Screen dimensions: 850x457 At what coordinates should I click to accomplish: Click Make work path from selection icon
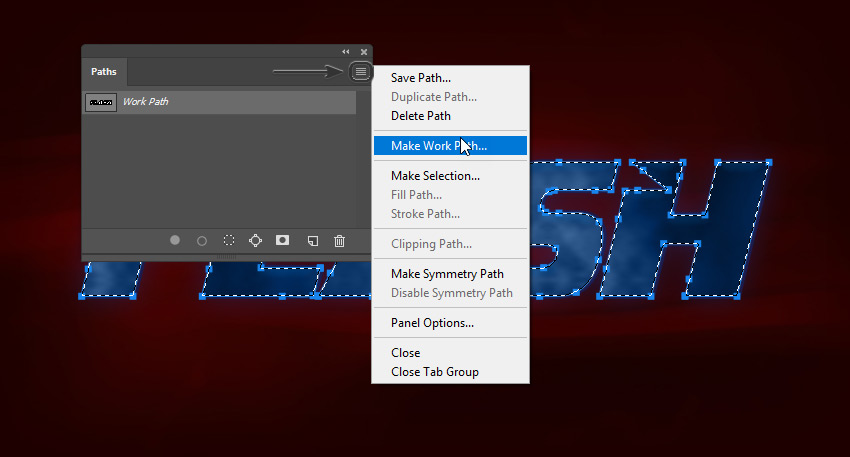coord(256,240)
